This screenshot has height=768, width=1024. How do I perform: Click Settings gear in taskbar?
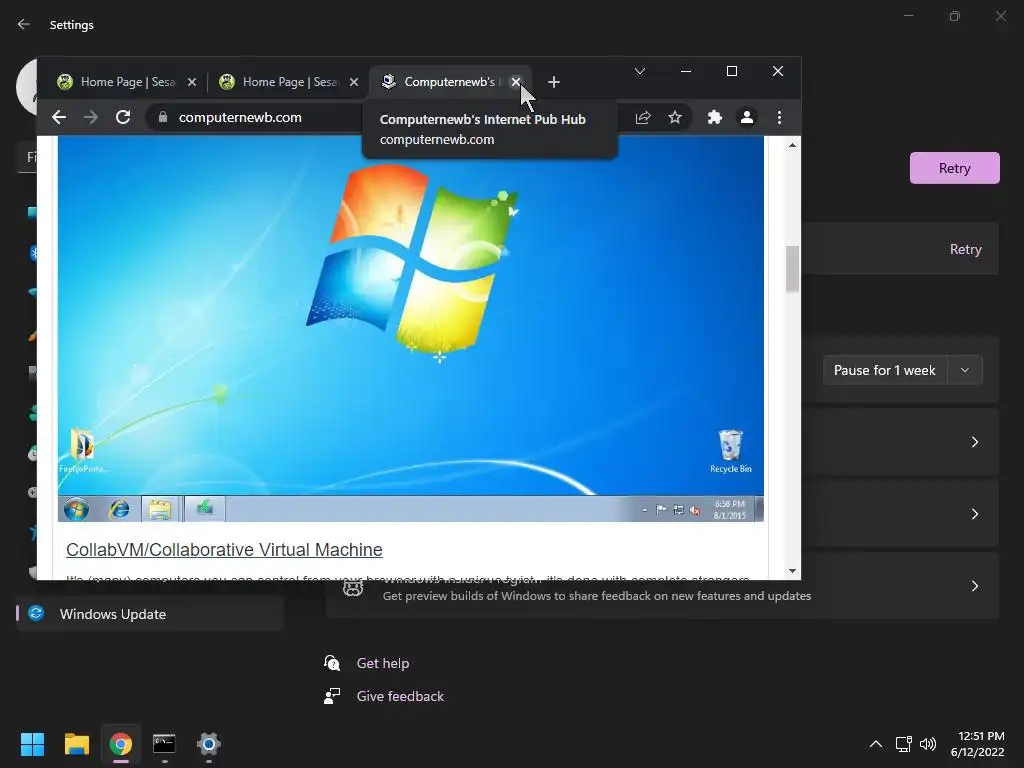click(209, 744)
